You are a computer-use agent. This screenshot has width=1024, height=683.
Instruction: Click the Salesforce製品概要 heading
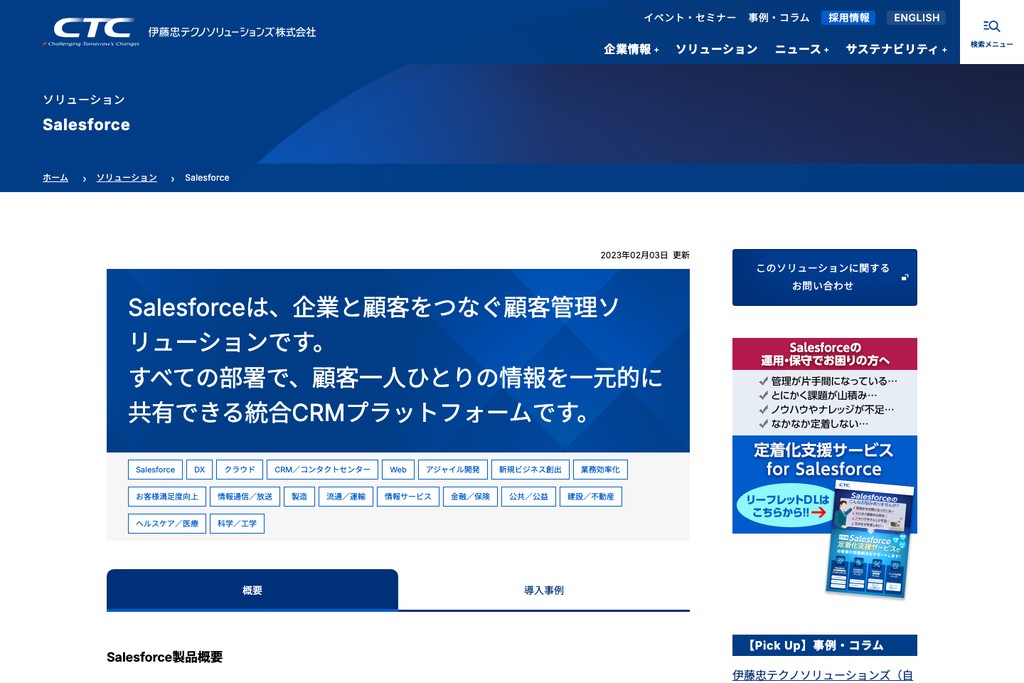point(165,657)
